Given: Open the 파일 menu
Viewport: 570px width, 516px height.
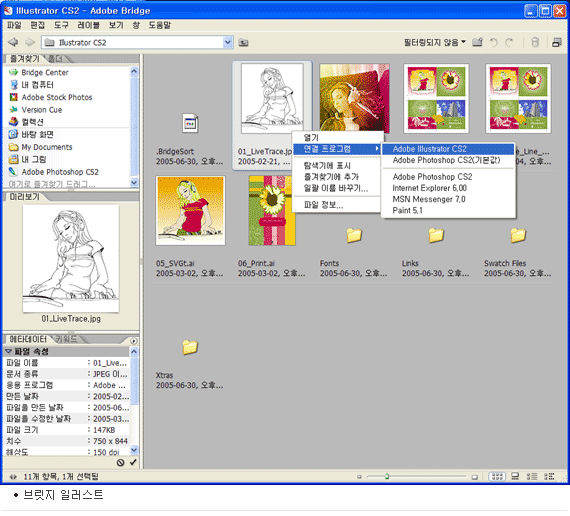Looking at the screenshot, I should [x=14, y=25].
